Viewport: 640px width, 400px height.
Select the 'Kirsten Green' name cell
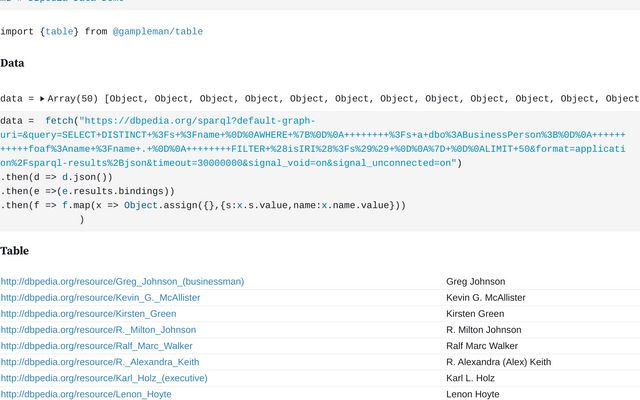475,314
